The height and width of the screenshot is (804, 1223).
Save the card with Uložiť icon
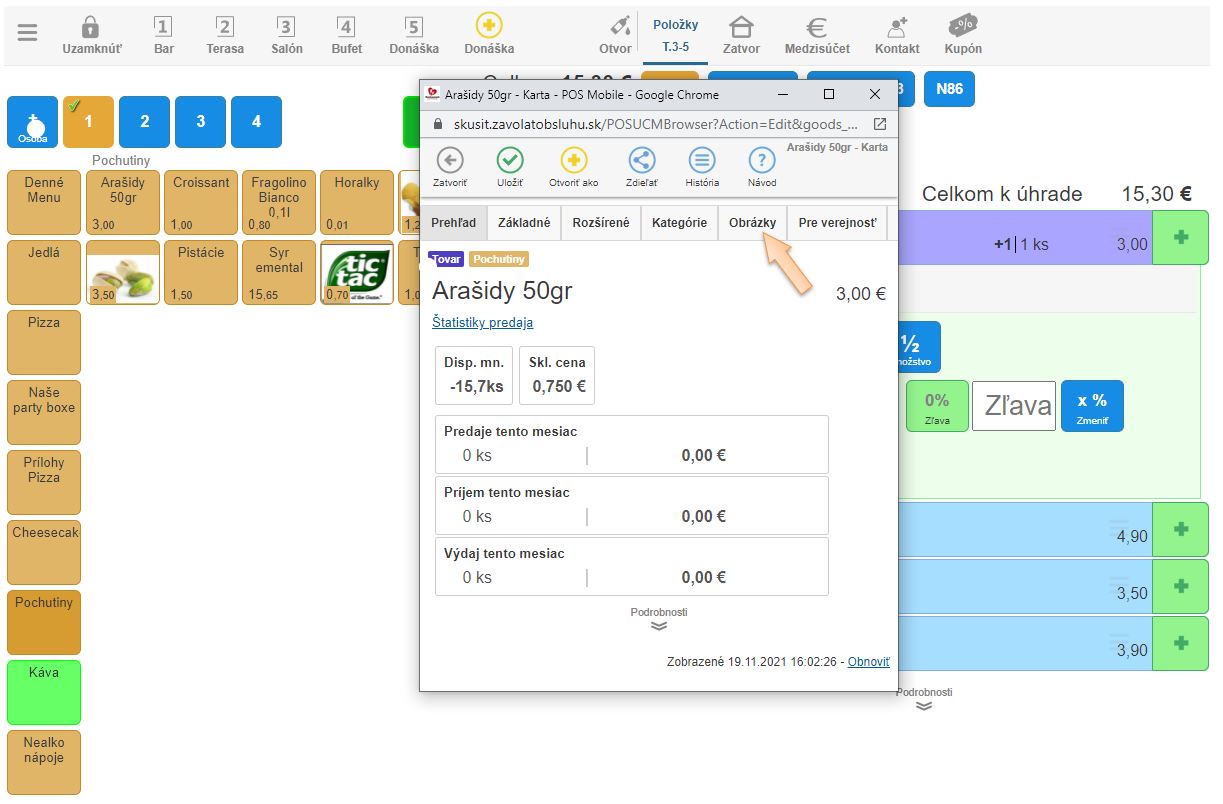[510, 160]
